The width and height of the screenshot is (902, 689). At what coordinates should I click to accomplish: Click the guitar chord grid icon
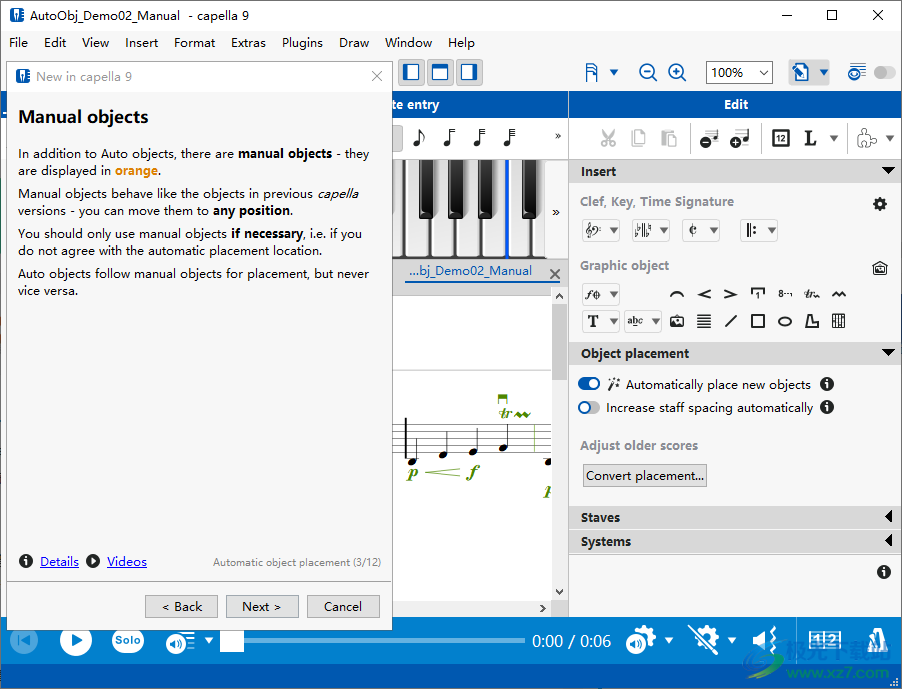(x=839, y=321)
